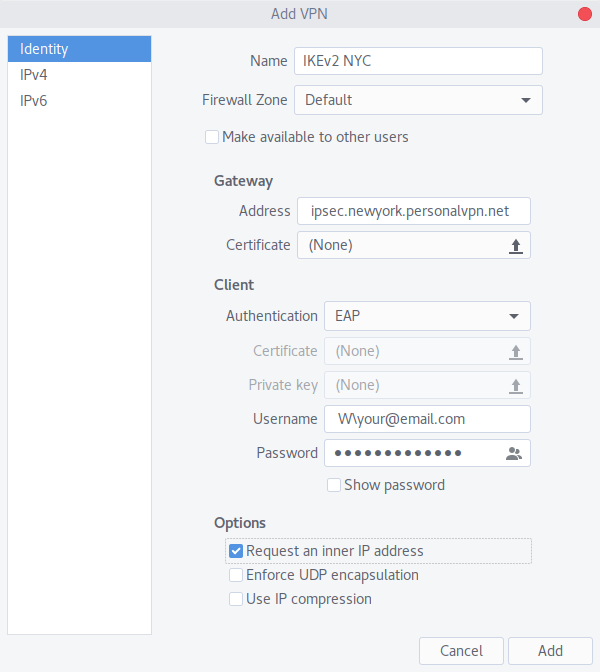Viewport: 600px width, 672px height.
Task: Click the Cancel button
Action: pos(461,651)
